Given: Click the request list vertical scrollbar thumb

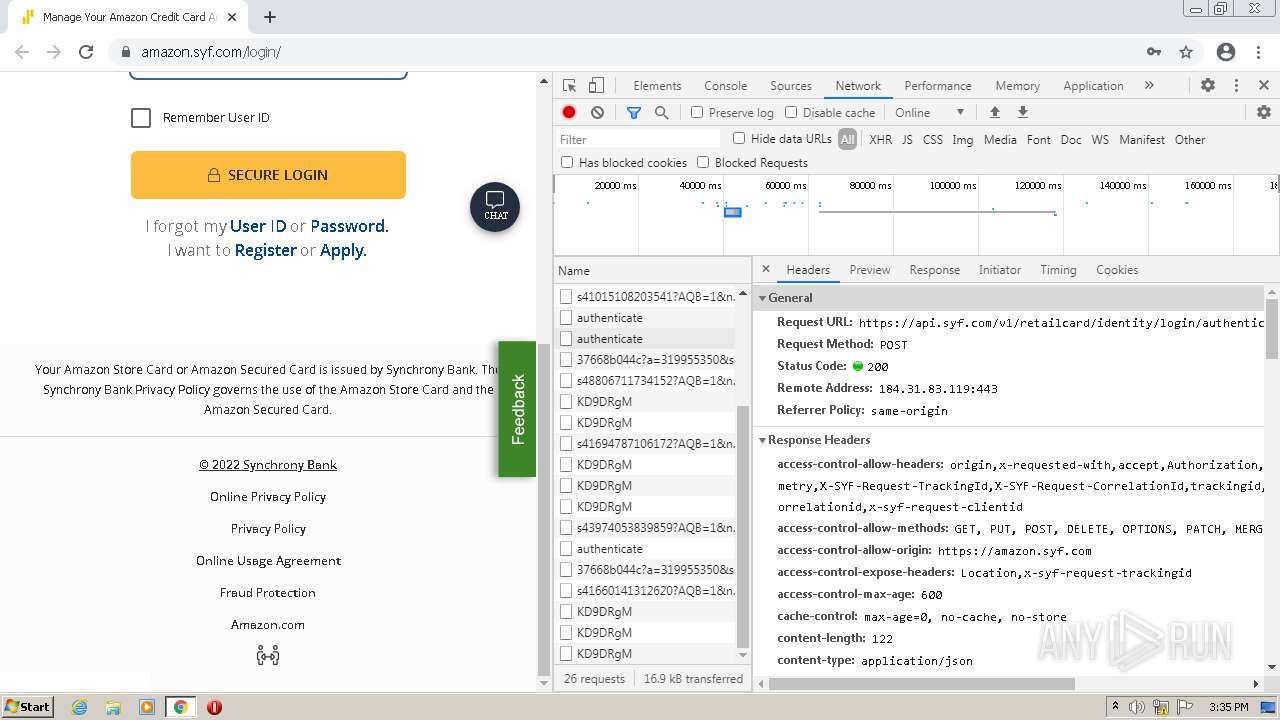Looking at the screenshot, I should [743, 526].
